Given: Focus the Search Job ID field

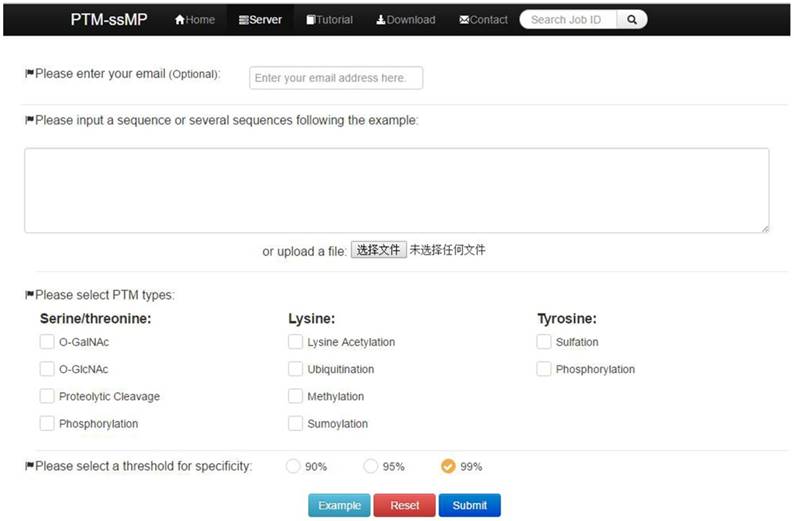Looking at the screenshot, I should click(567, 19).
